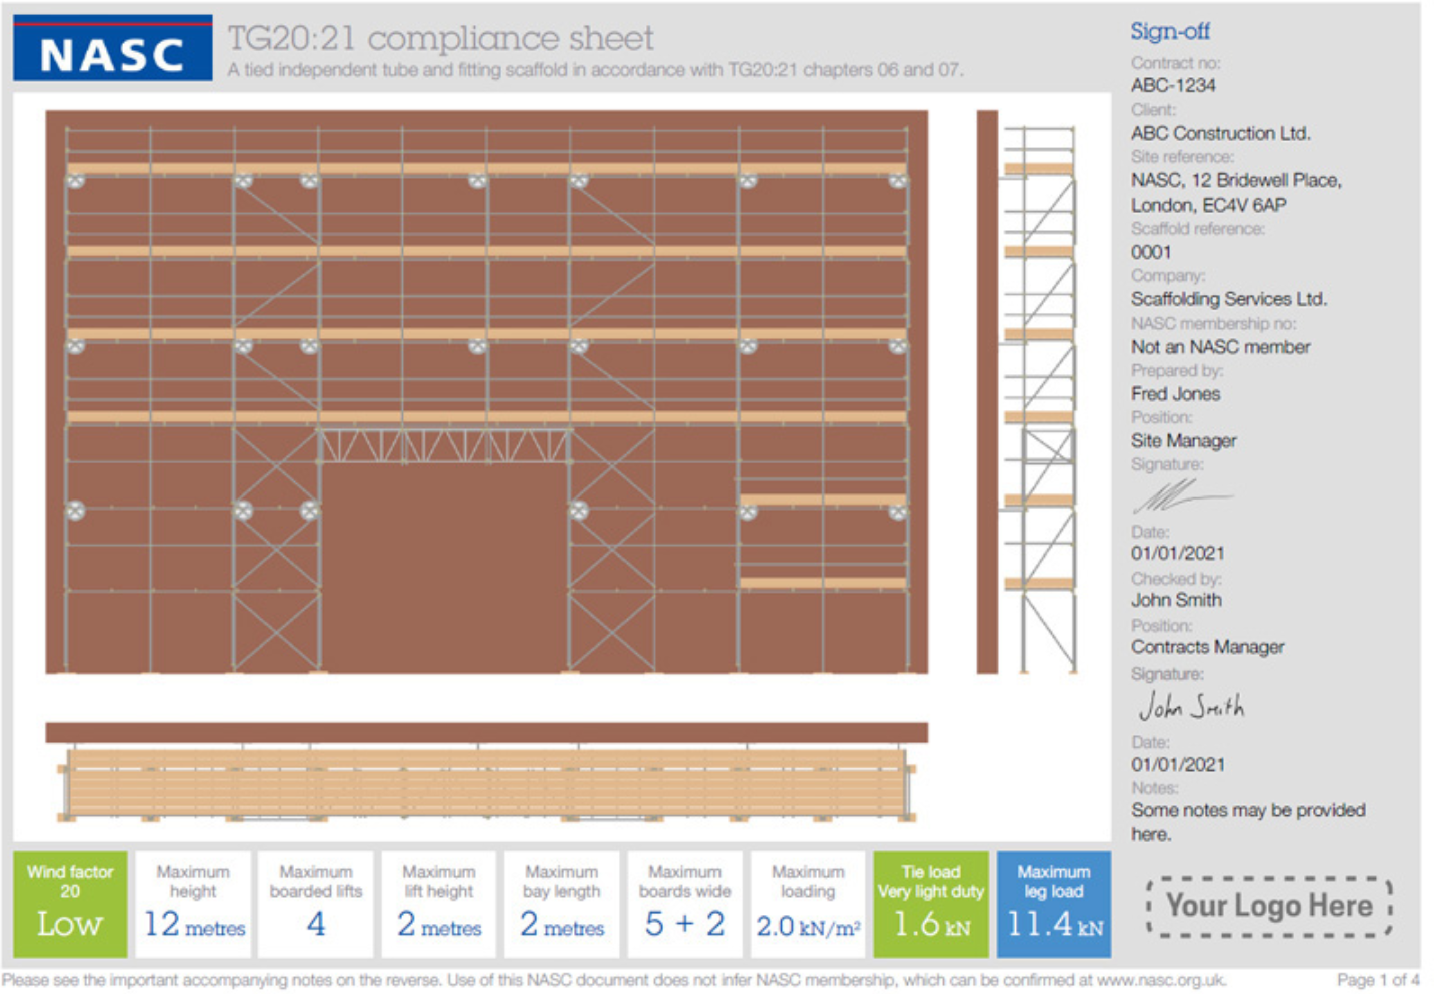Click the Maximum boarded lifts tile
This screenshot has height=994, width=1434.
(x=316, y=904)
